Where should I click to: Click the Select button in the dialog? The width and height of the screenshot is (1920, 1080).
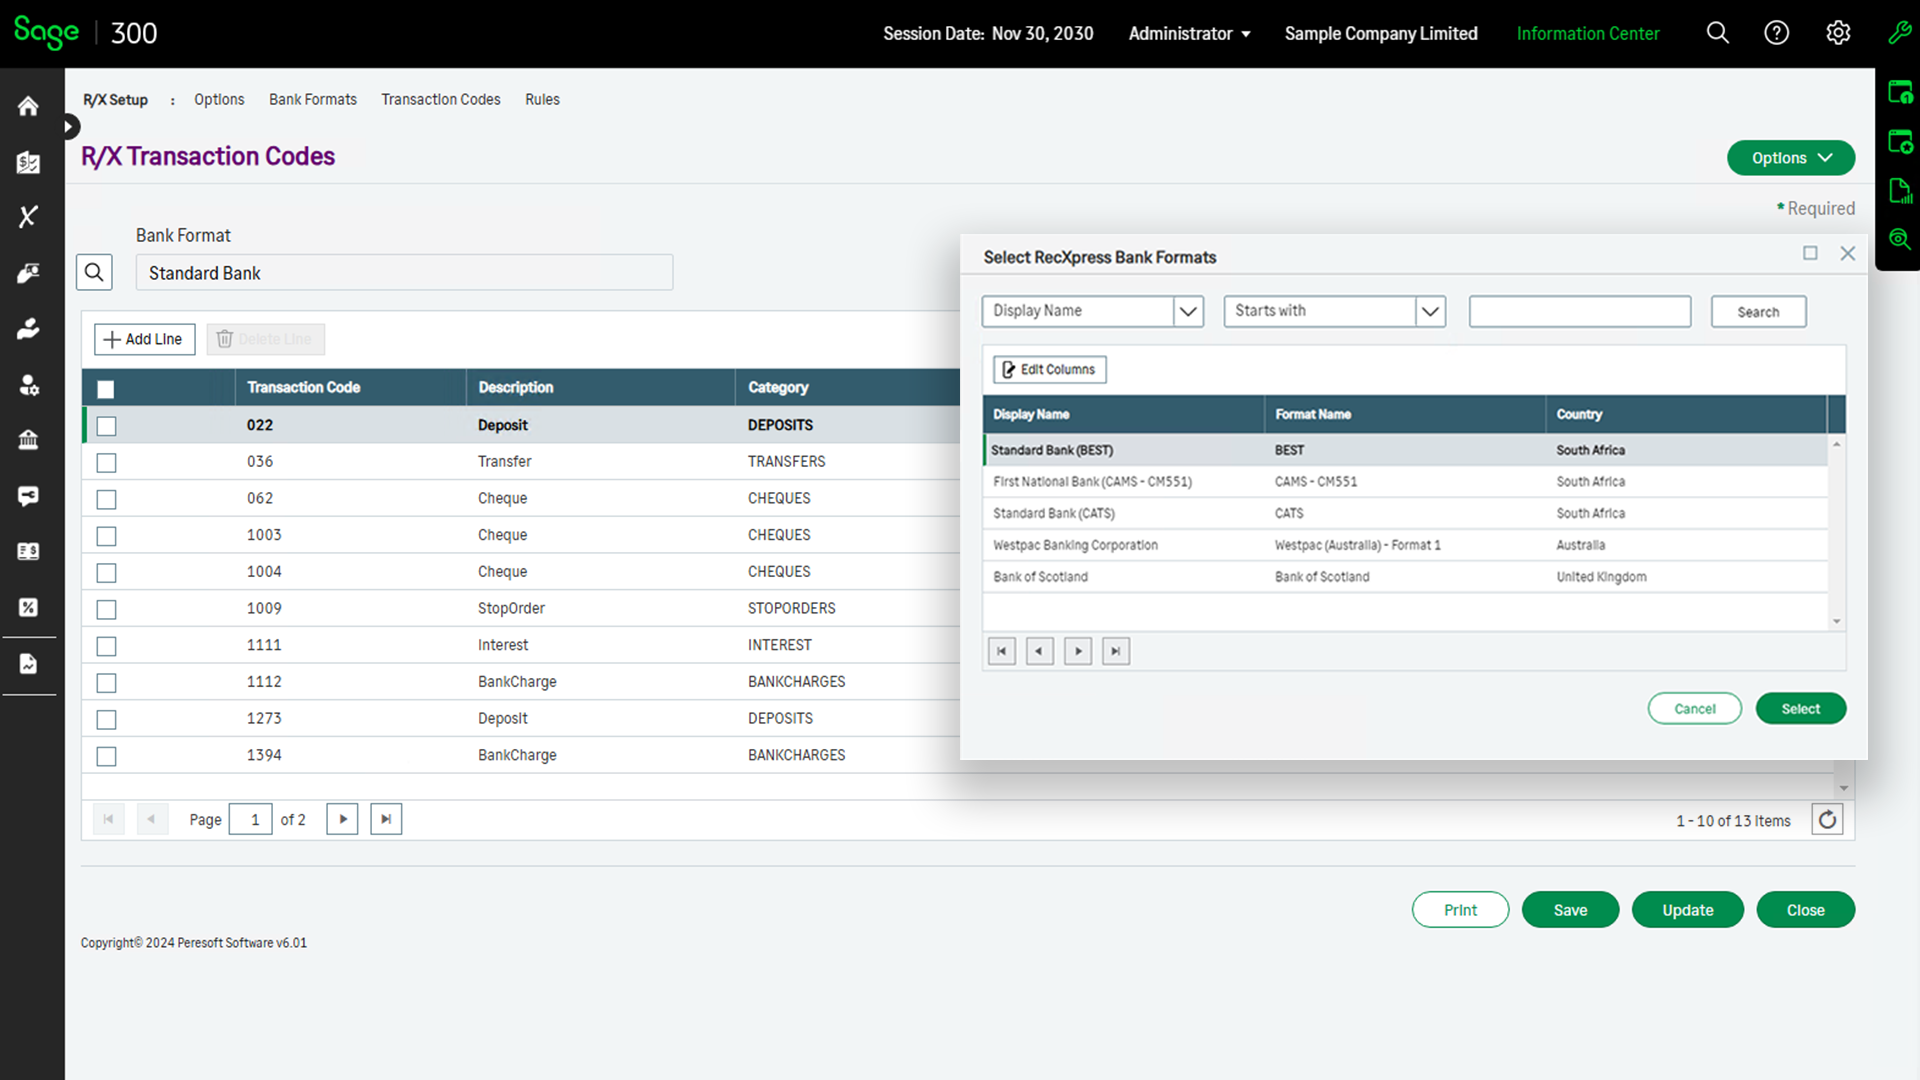point(1800,708)
